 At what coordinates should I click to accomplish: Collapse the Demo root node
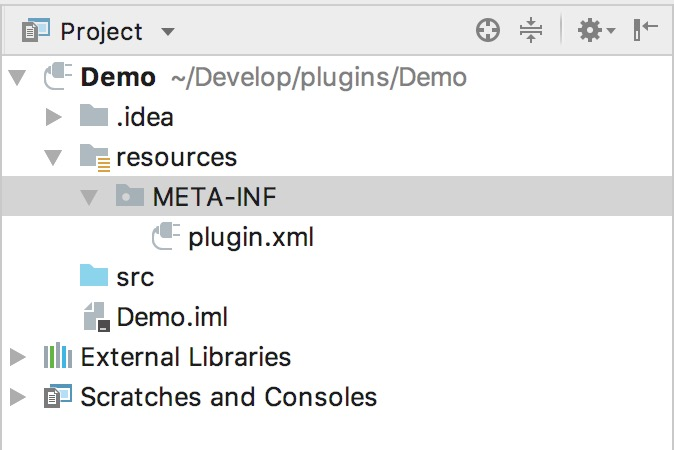point(18,78)
